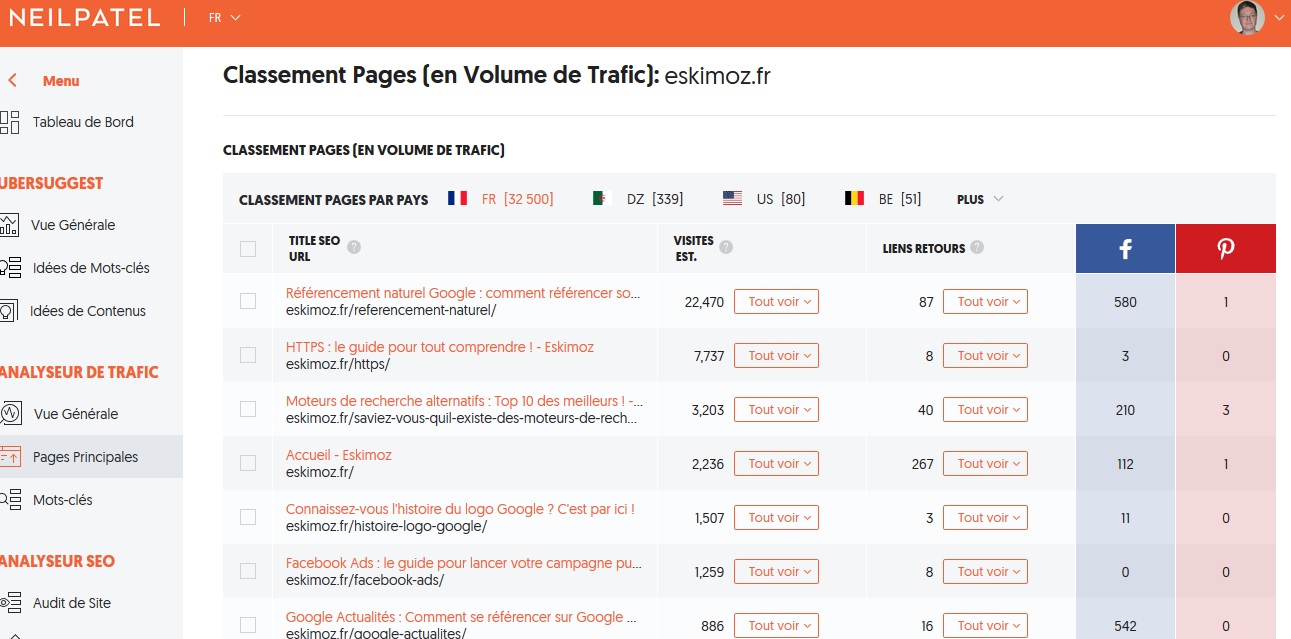Select the DZ [339] country tab
The width and height of the screenshot is (1291, 639).
637,199
